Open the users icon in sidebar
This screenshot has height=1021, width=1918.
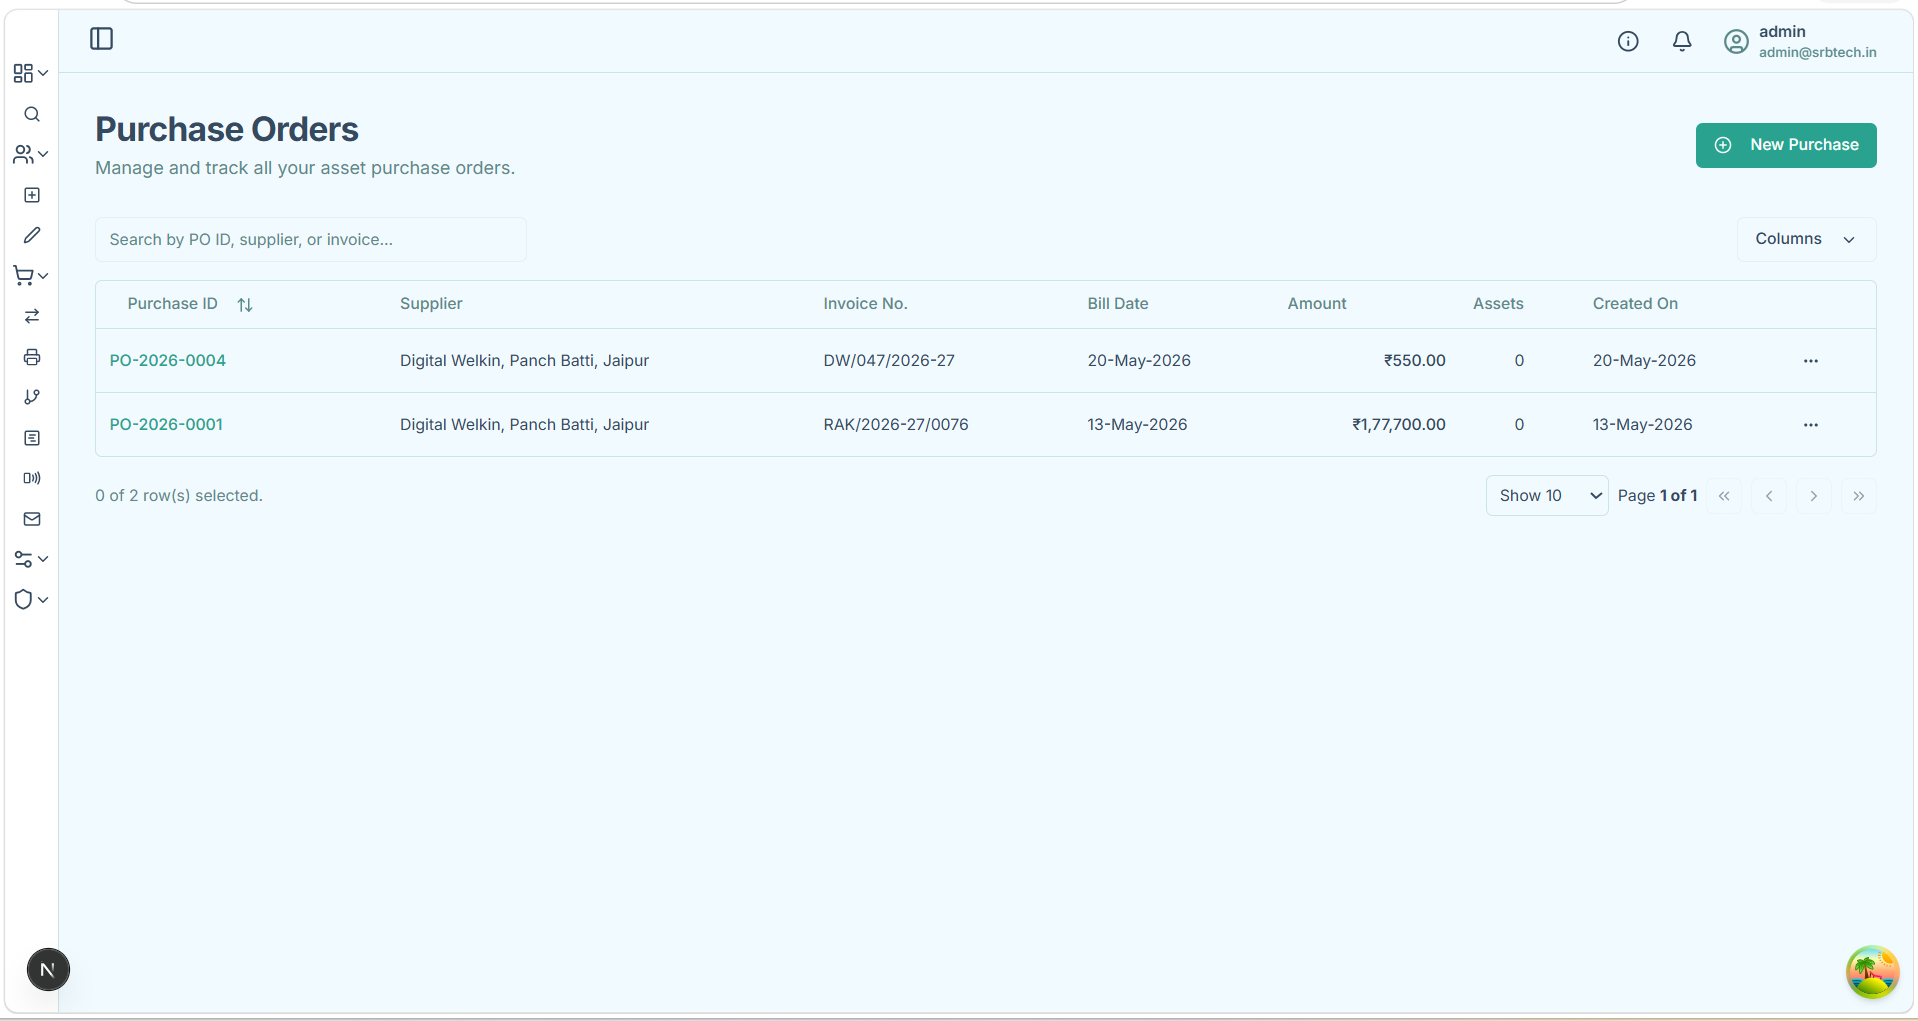click(x=31, y=154)
